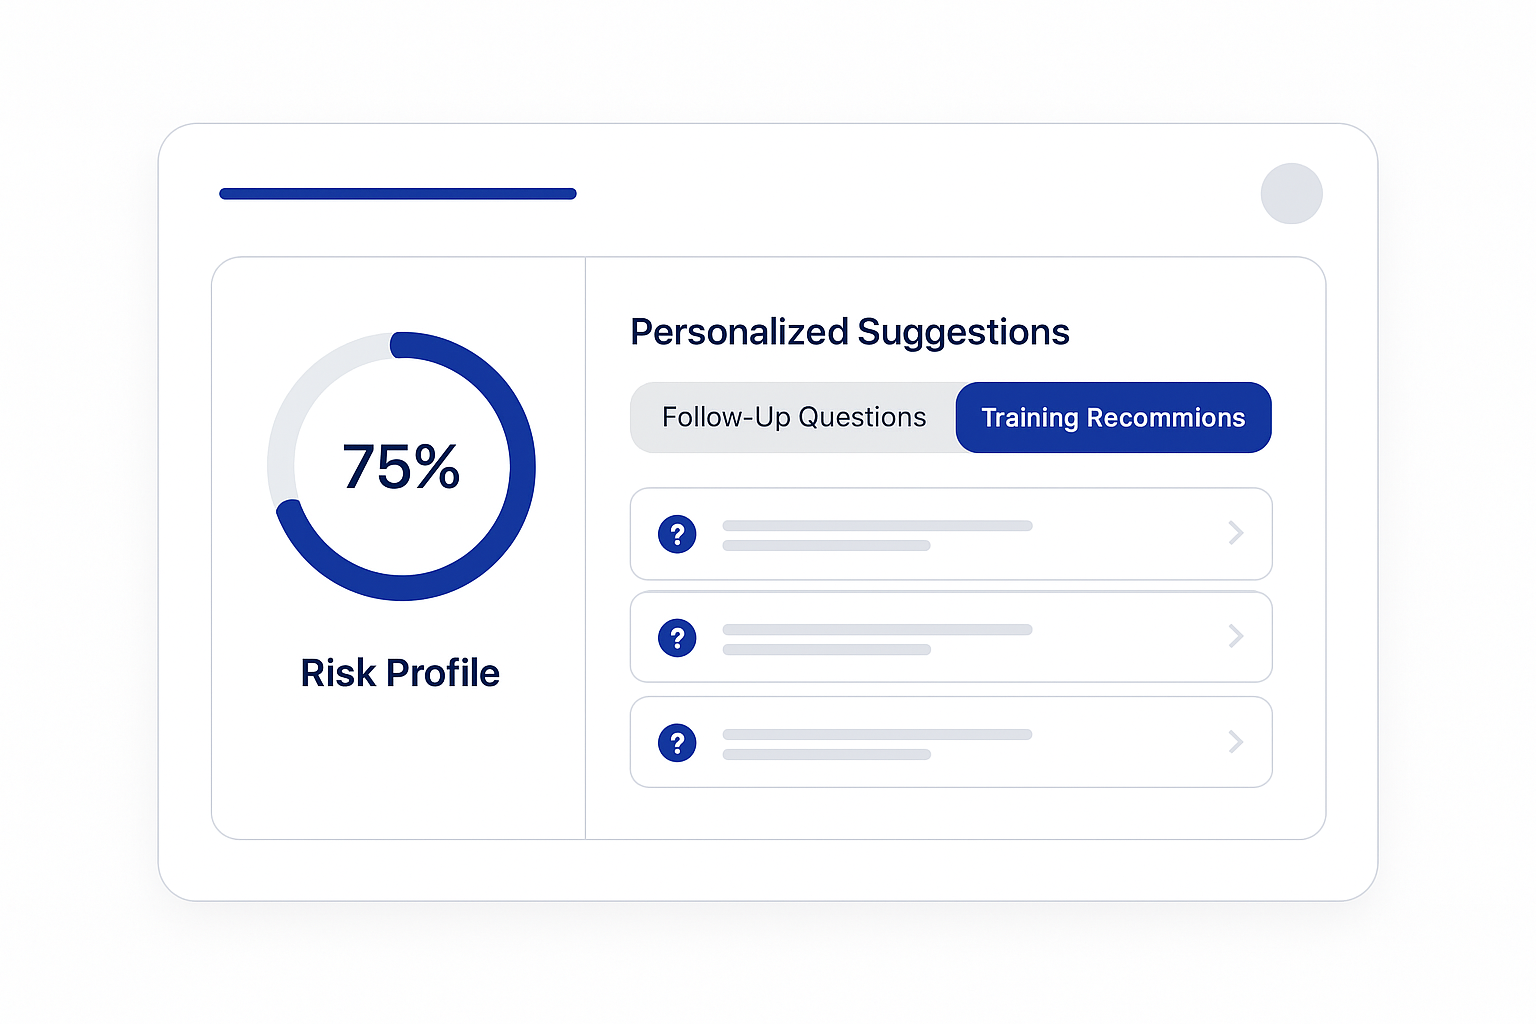This screenshot has width=1536, height=1024.
Task: Click placeholder text in third suggestion
Action: pyautogui.click(x=877, y=744)
